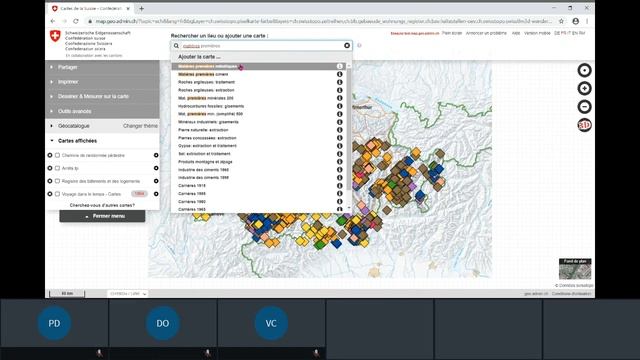Click participant VC avatar in the call strip

(271, 323)
